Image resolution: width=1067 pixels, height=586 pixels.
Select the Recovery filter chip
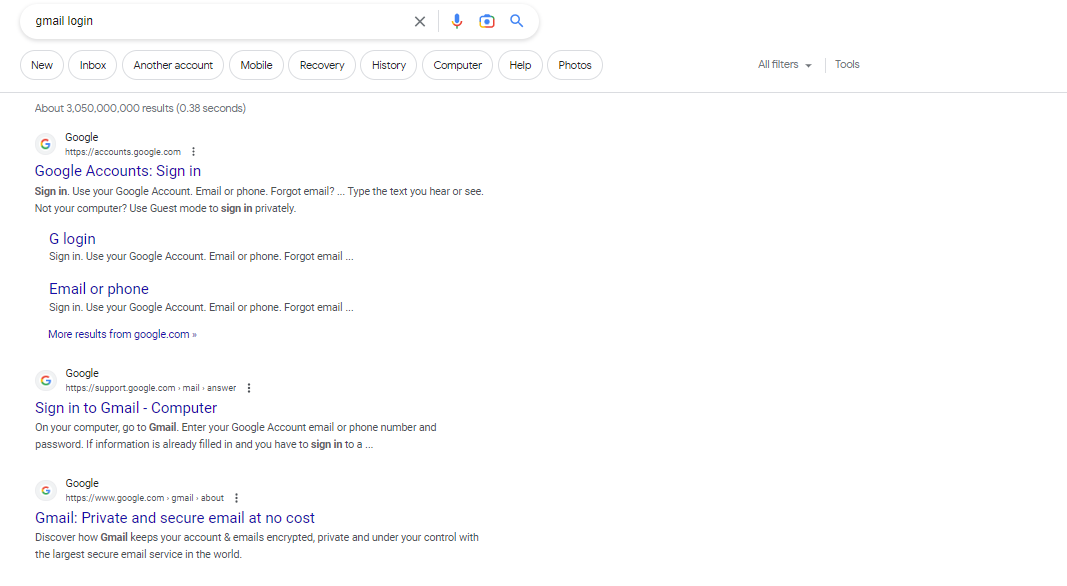(x=322, y=65)
